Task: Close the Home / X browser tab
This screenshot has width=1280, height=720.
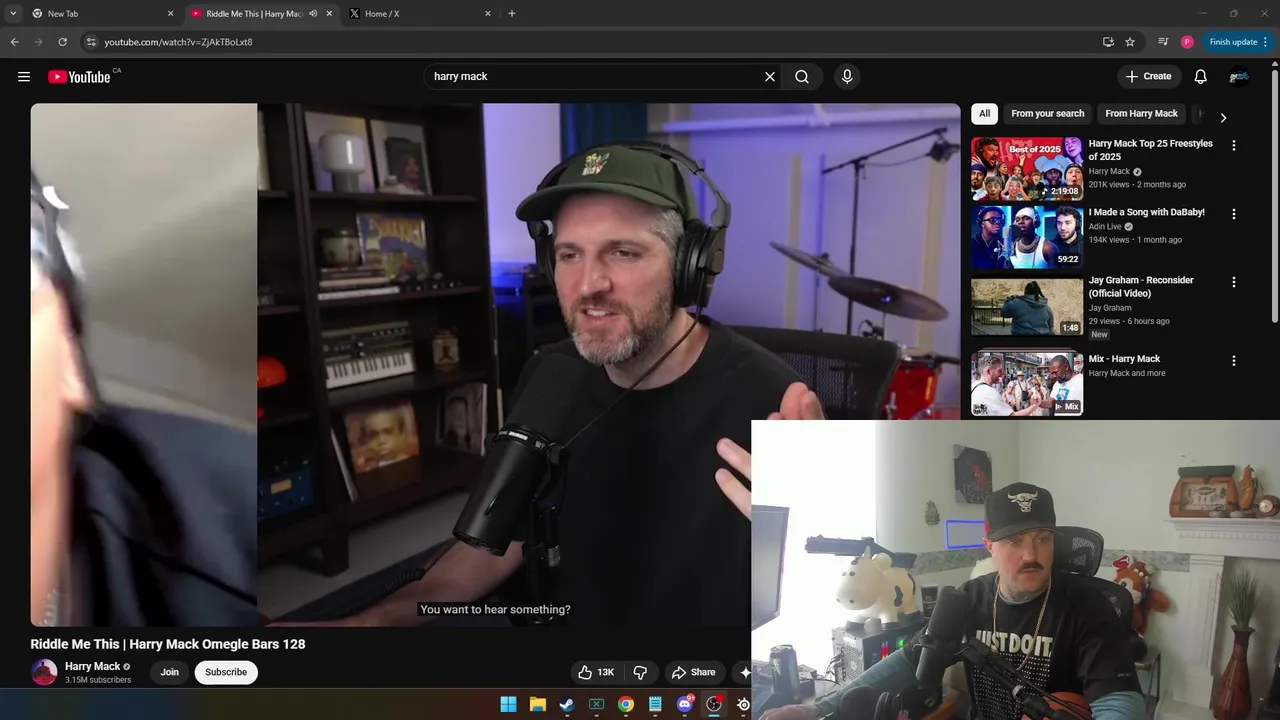Action: 488,14
